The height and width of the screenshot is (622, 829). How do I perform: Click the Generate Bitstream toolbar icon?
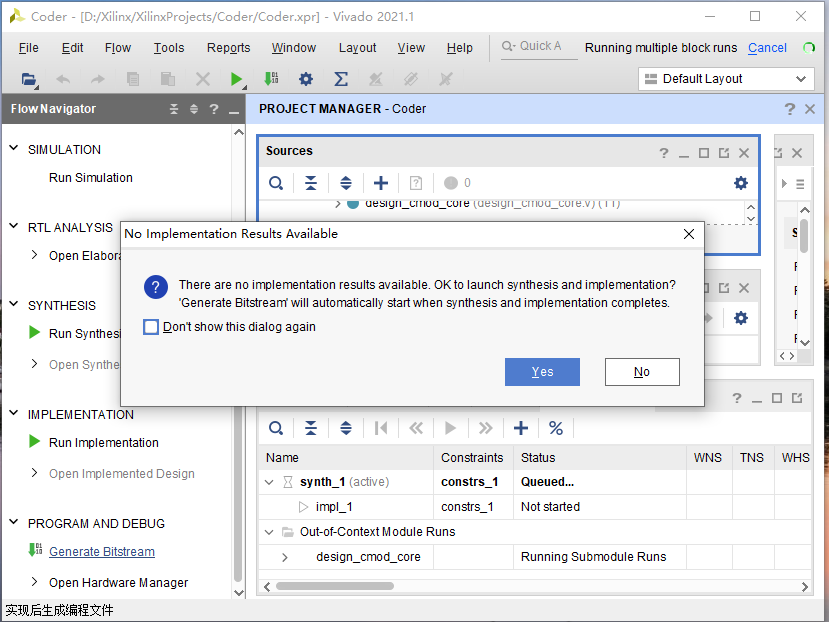click(272, 79)
